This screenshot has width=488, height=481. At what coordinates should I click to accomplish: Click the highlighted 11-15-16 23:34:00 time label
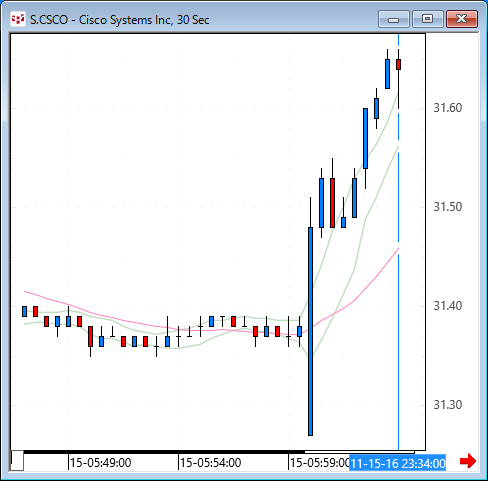397,463
